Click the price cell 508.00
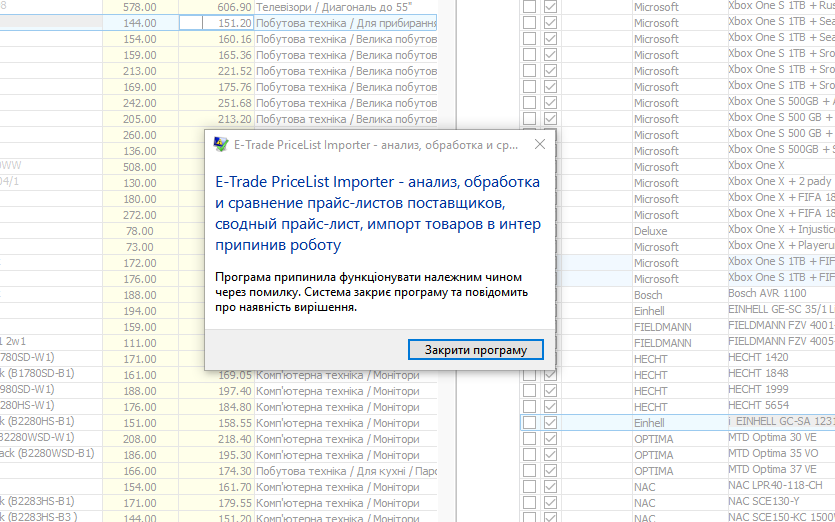Image resolution: width=835 pixels, height=522 pixels. (140, 167)
